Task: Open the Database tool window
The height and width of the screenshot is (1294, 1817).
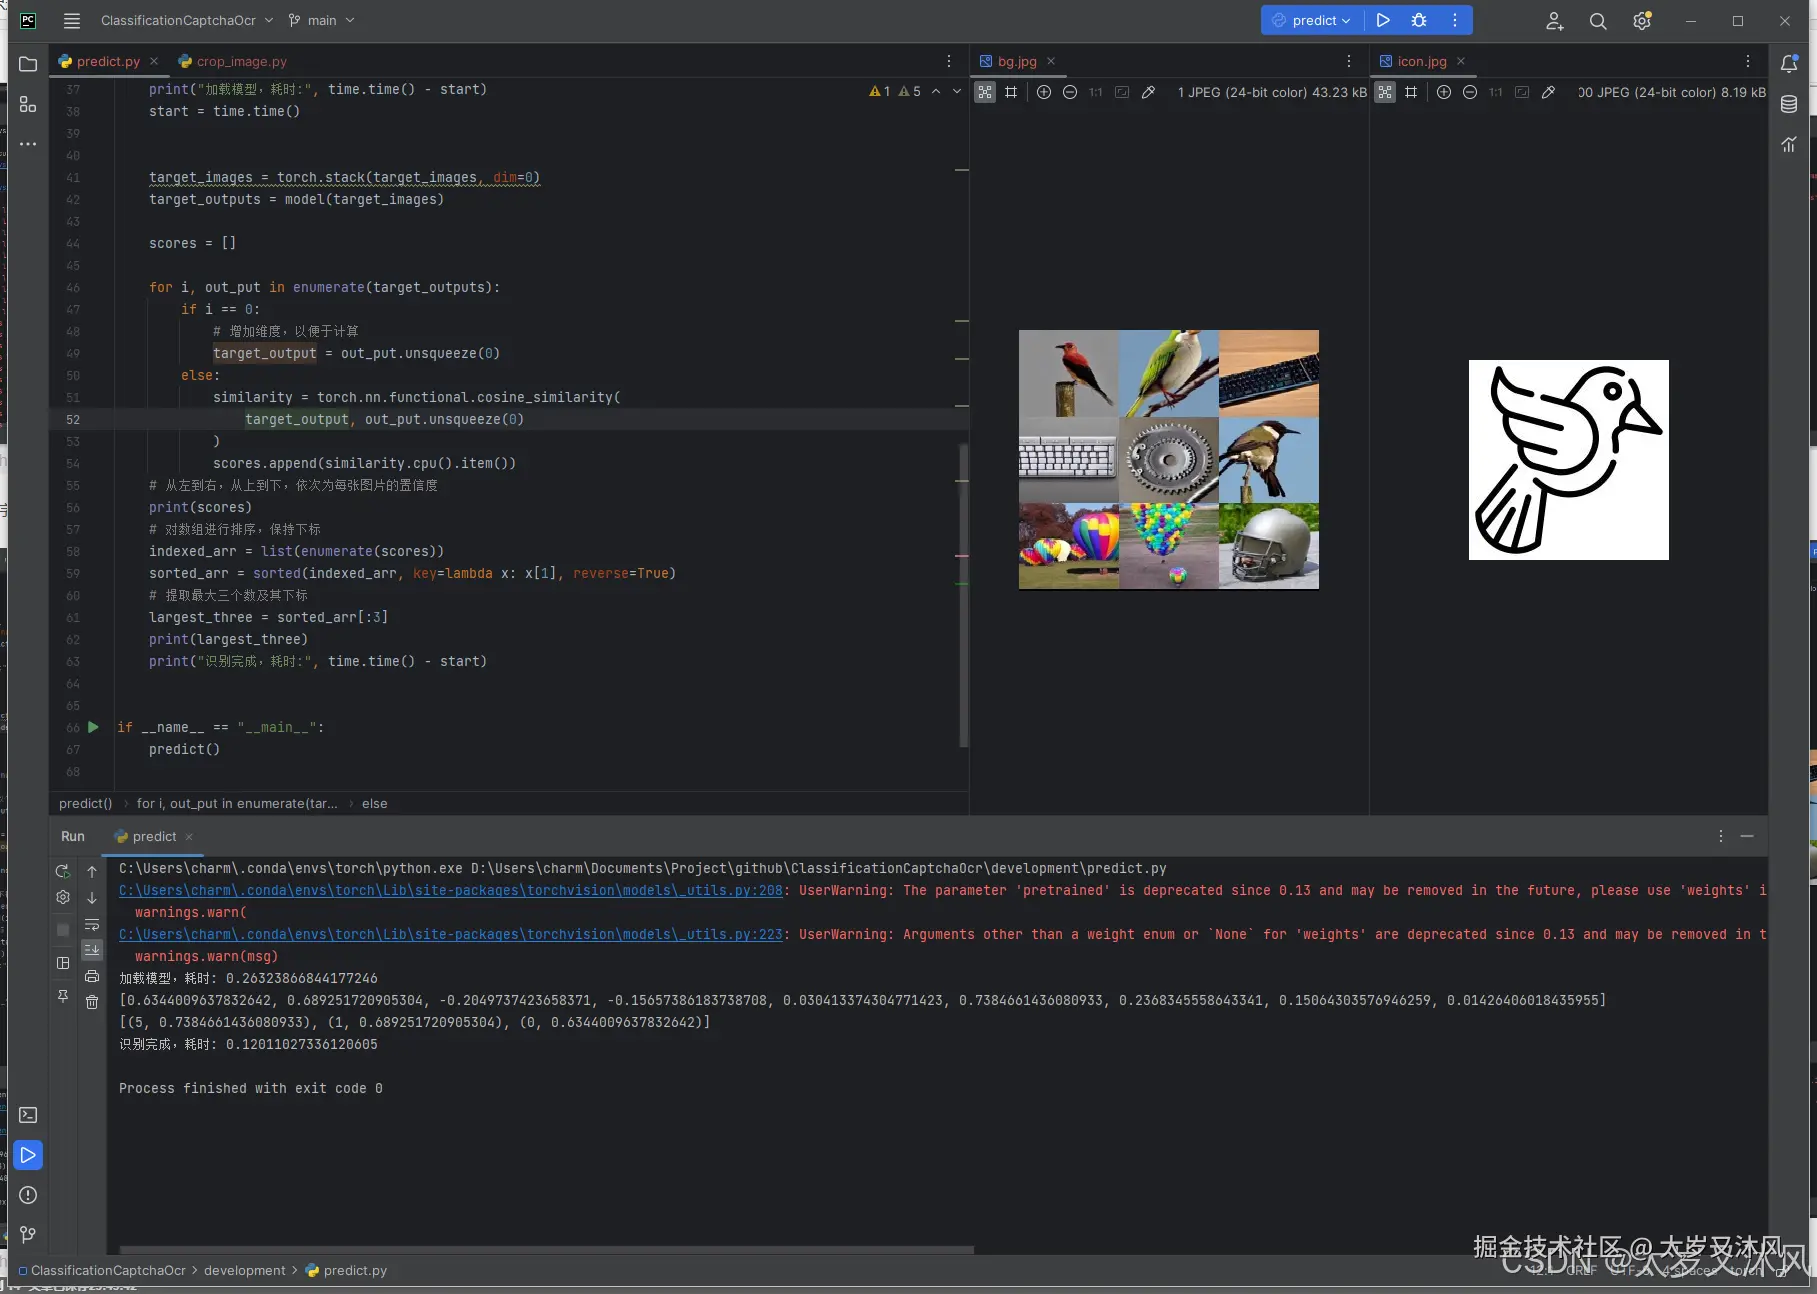Action: pyautogui.click(x=1789, y=104)
